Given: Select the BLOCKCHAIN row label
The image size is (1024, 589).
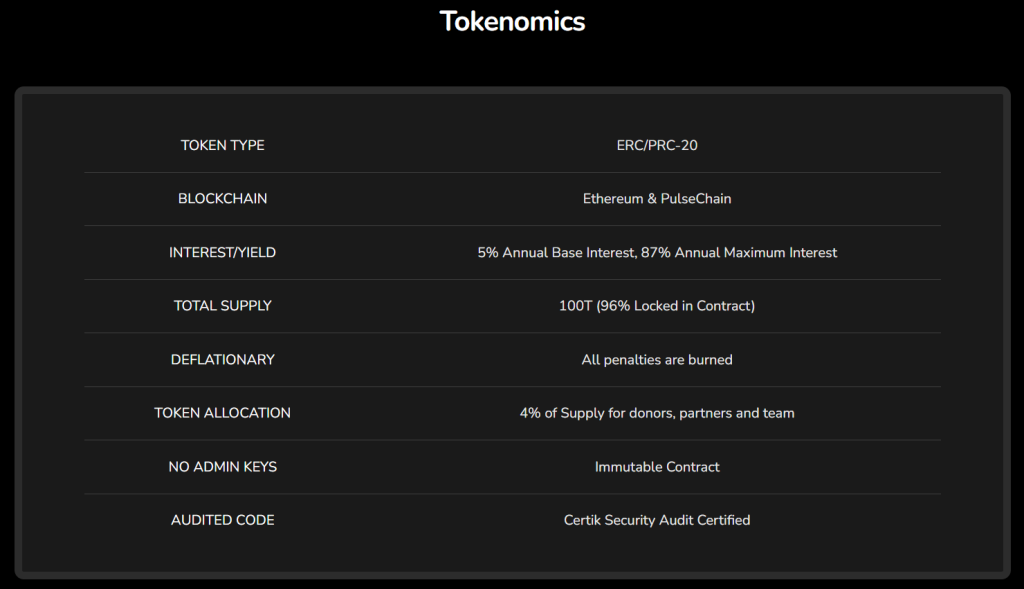Looking at the screenshot, I should (223, 199).
